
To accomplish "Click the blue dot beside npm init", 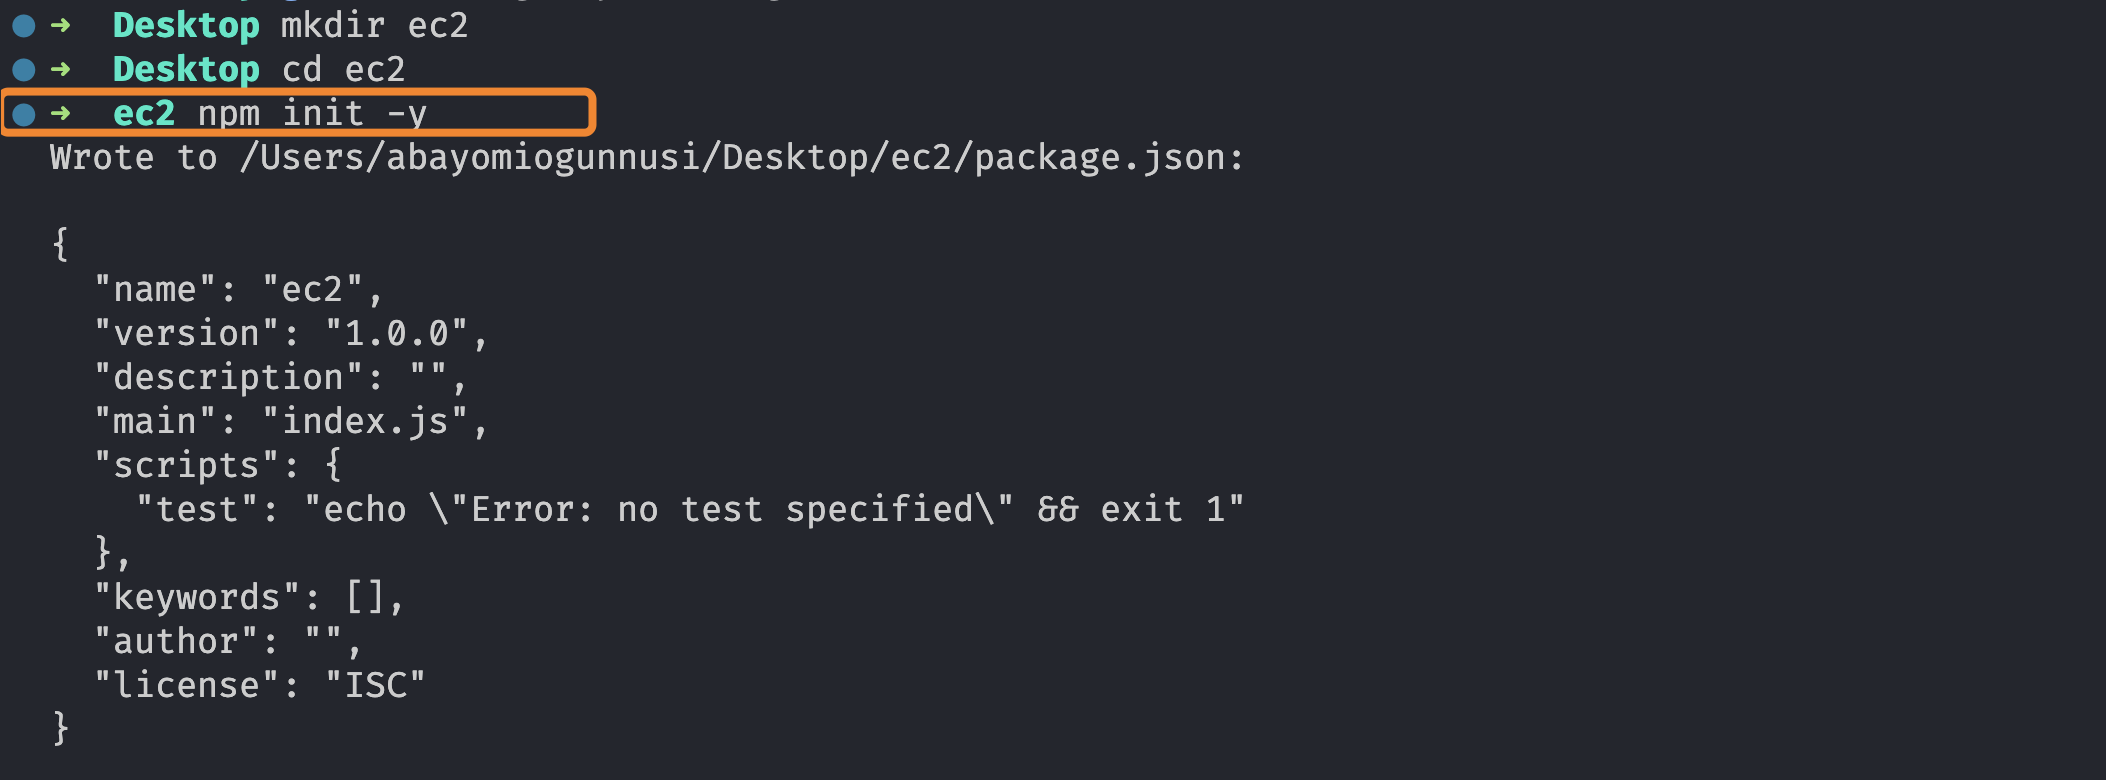I will point(24,114).
